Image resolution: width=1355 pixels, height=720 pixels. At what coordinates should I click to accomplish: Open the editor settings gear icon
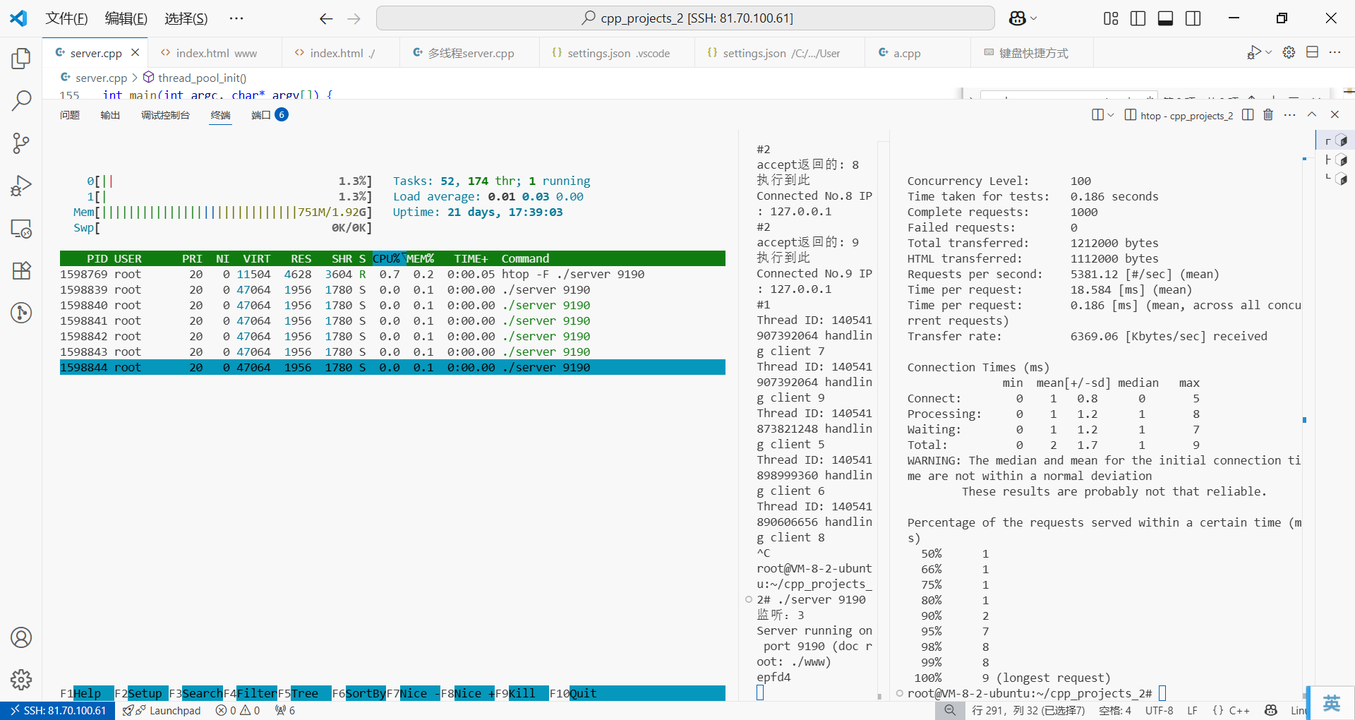(x=1289, y=53)
